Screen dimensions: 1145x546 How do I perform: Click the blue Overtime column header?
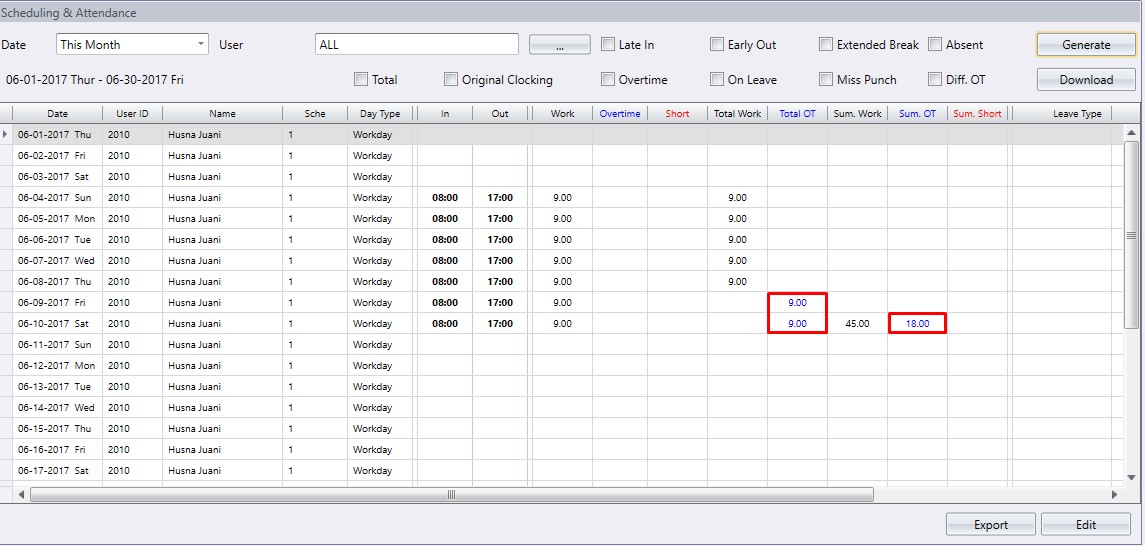[x=620, y=114]
